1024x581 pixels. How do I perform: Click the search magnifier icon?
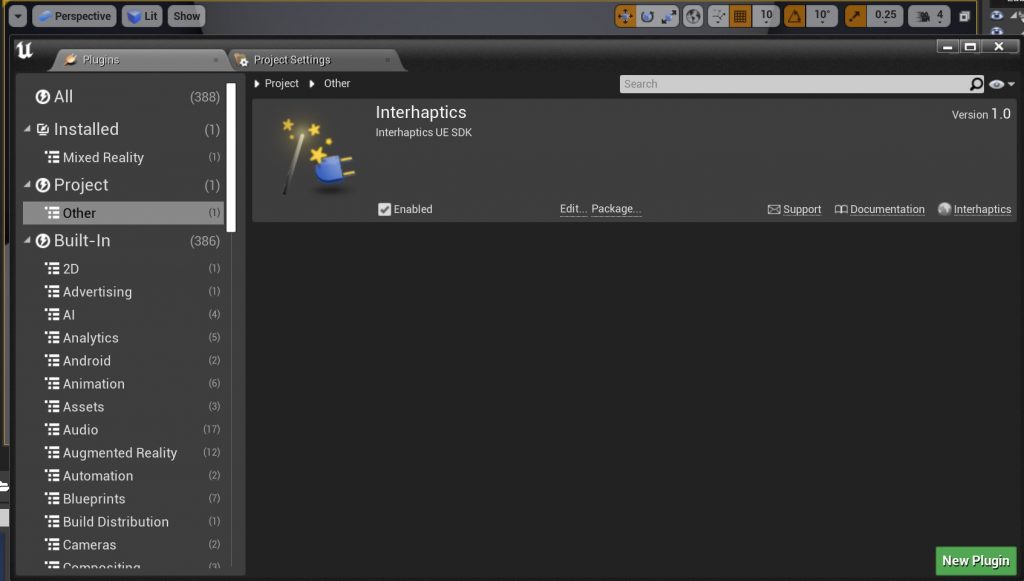click(x=976, y=84)
